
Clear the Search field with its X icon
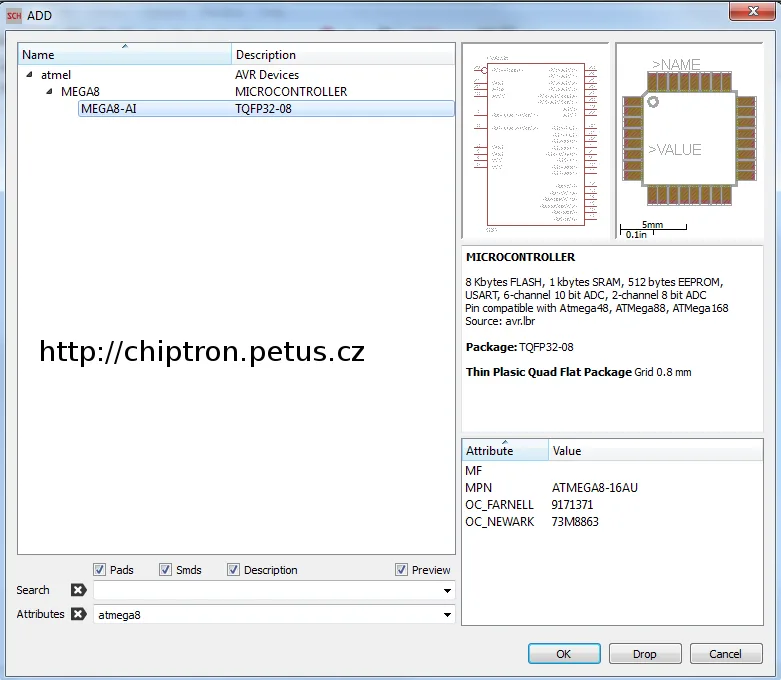pos(78,590)
